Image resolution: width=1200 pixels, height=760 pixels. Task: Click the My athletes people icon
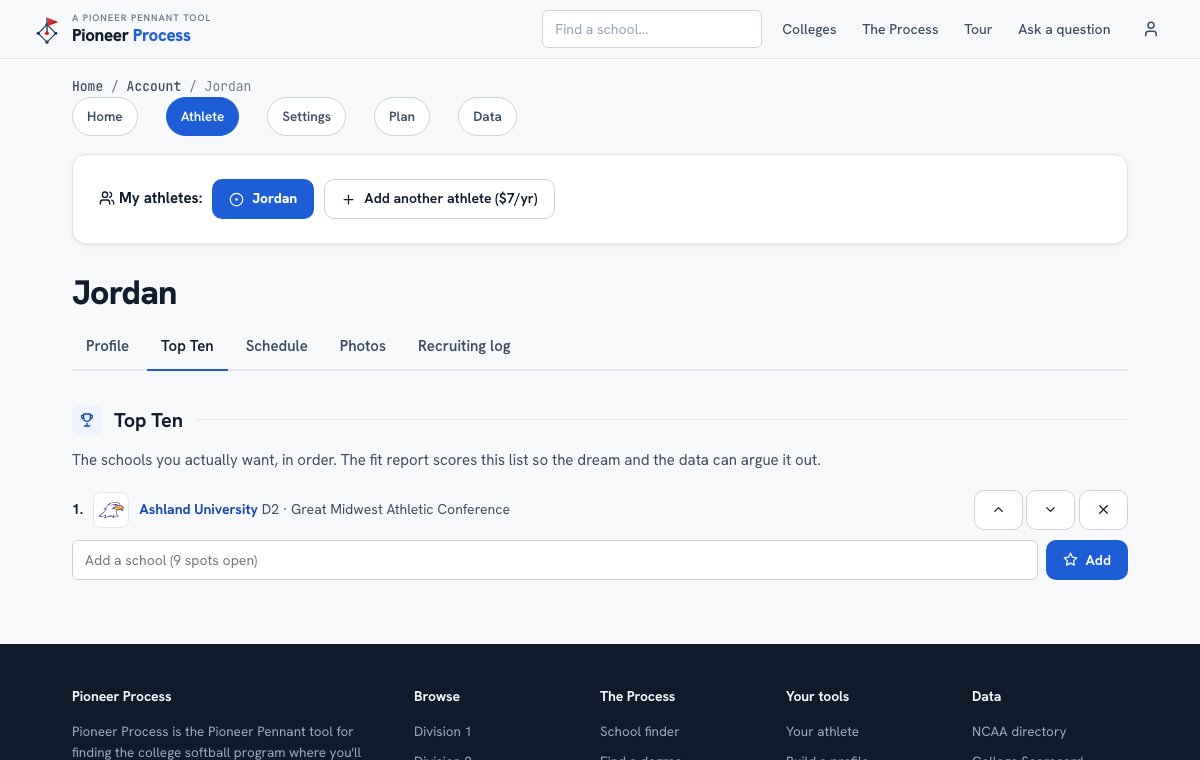(x=107, y=198)
